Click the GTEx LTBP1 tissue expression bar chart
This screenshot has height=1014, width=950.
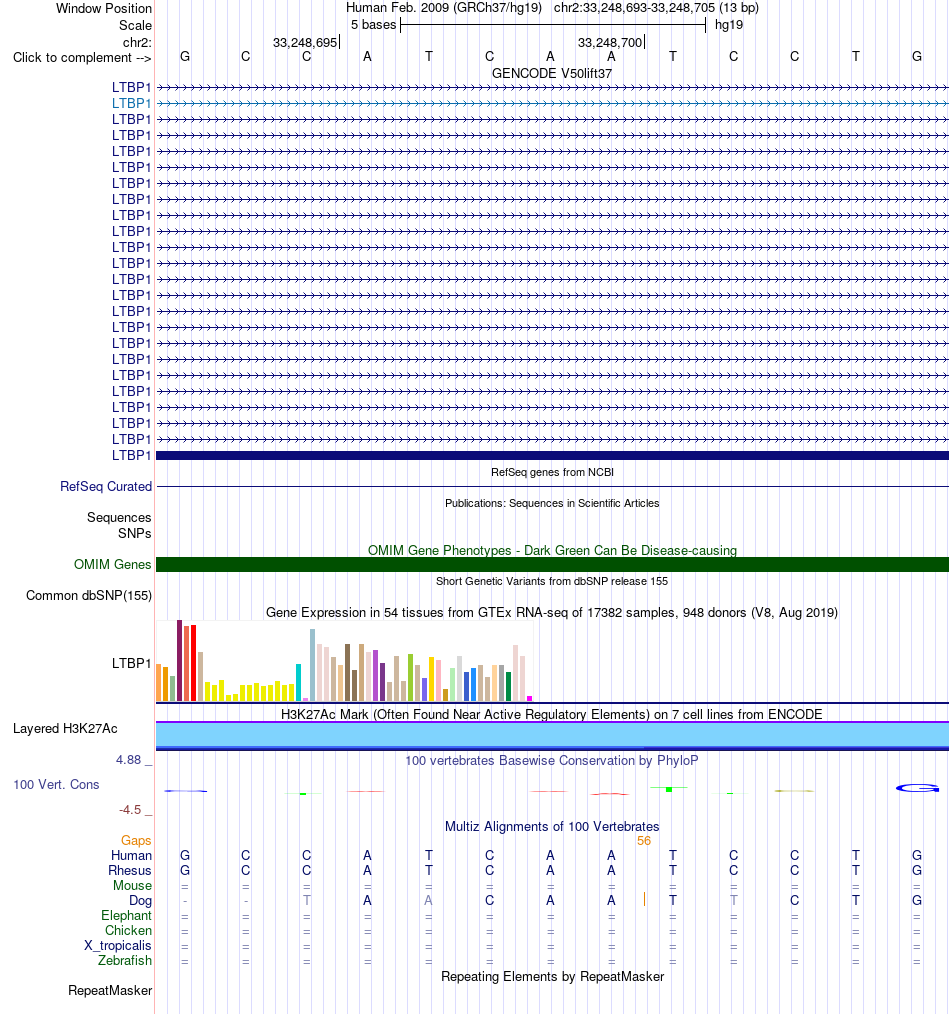(344, 661)
